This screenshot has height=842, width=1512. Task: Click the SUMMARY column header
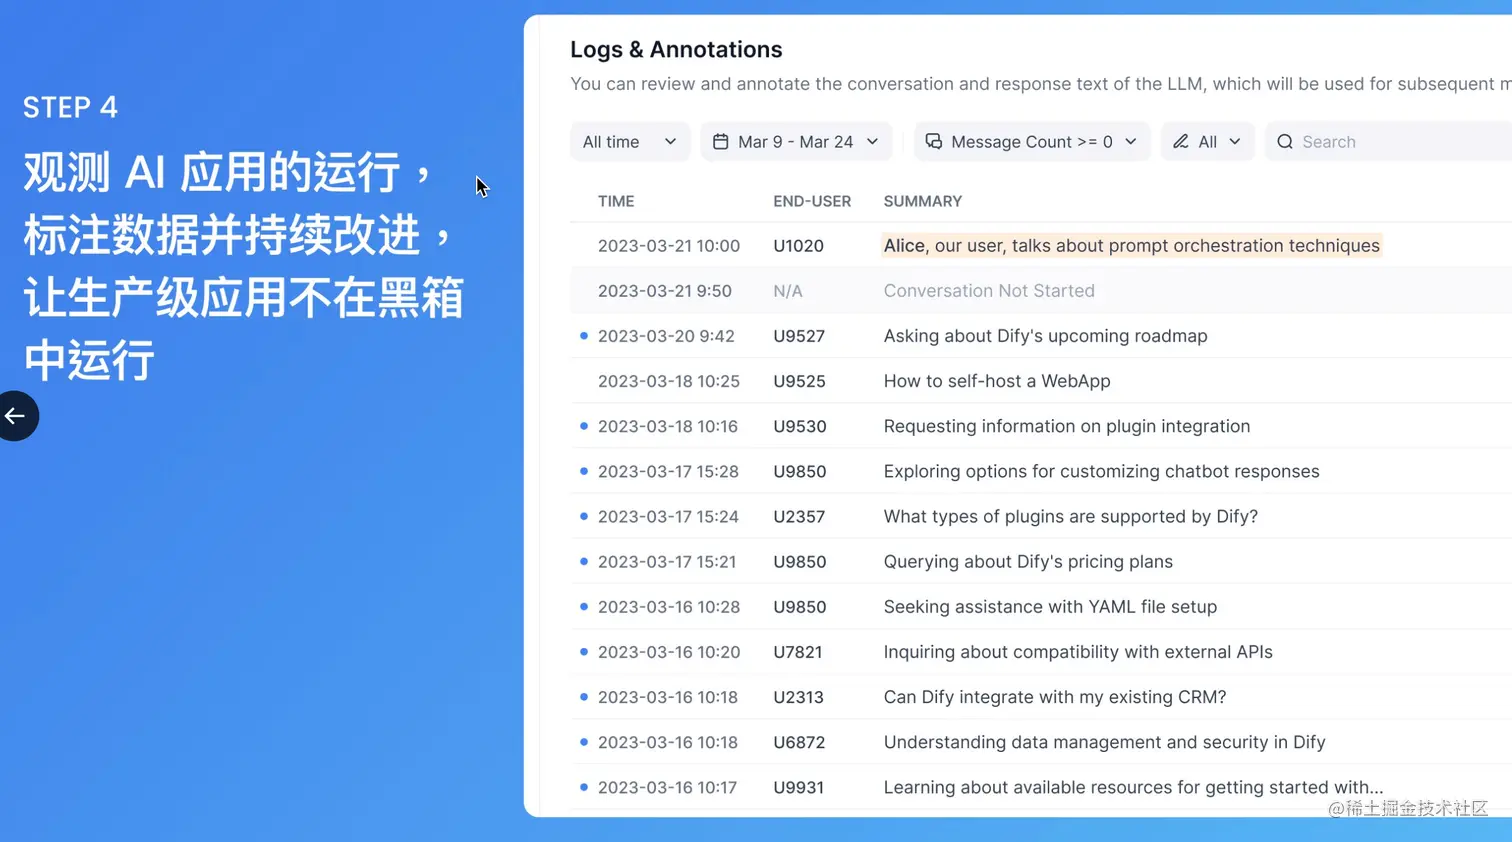pyautogui.click(x=923, y=201)
